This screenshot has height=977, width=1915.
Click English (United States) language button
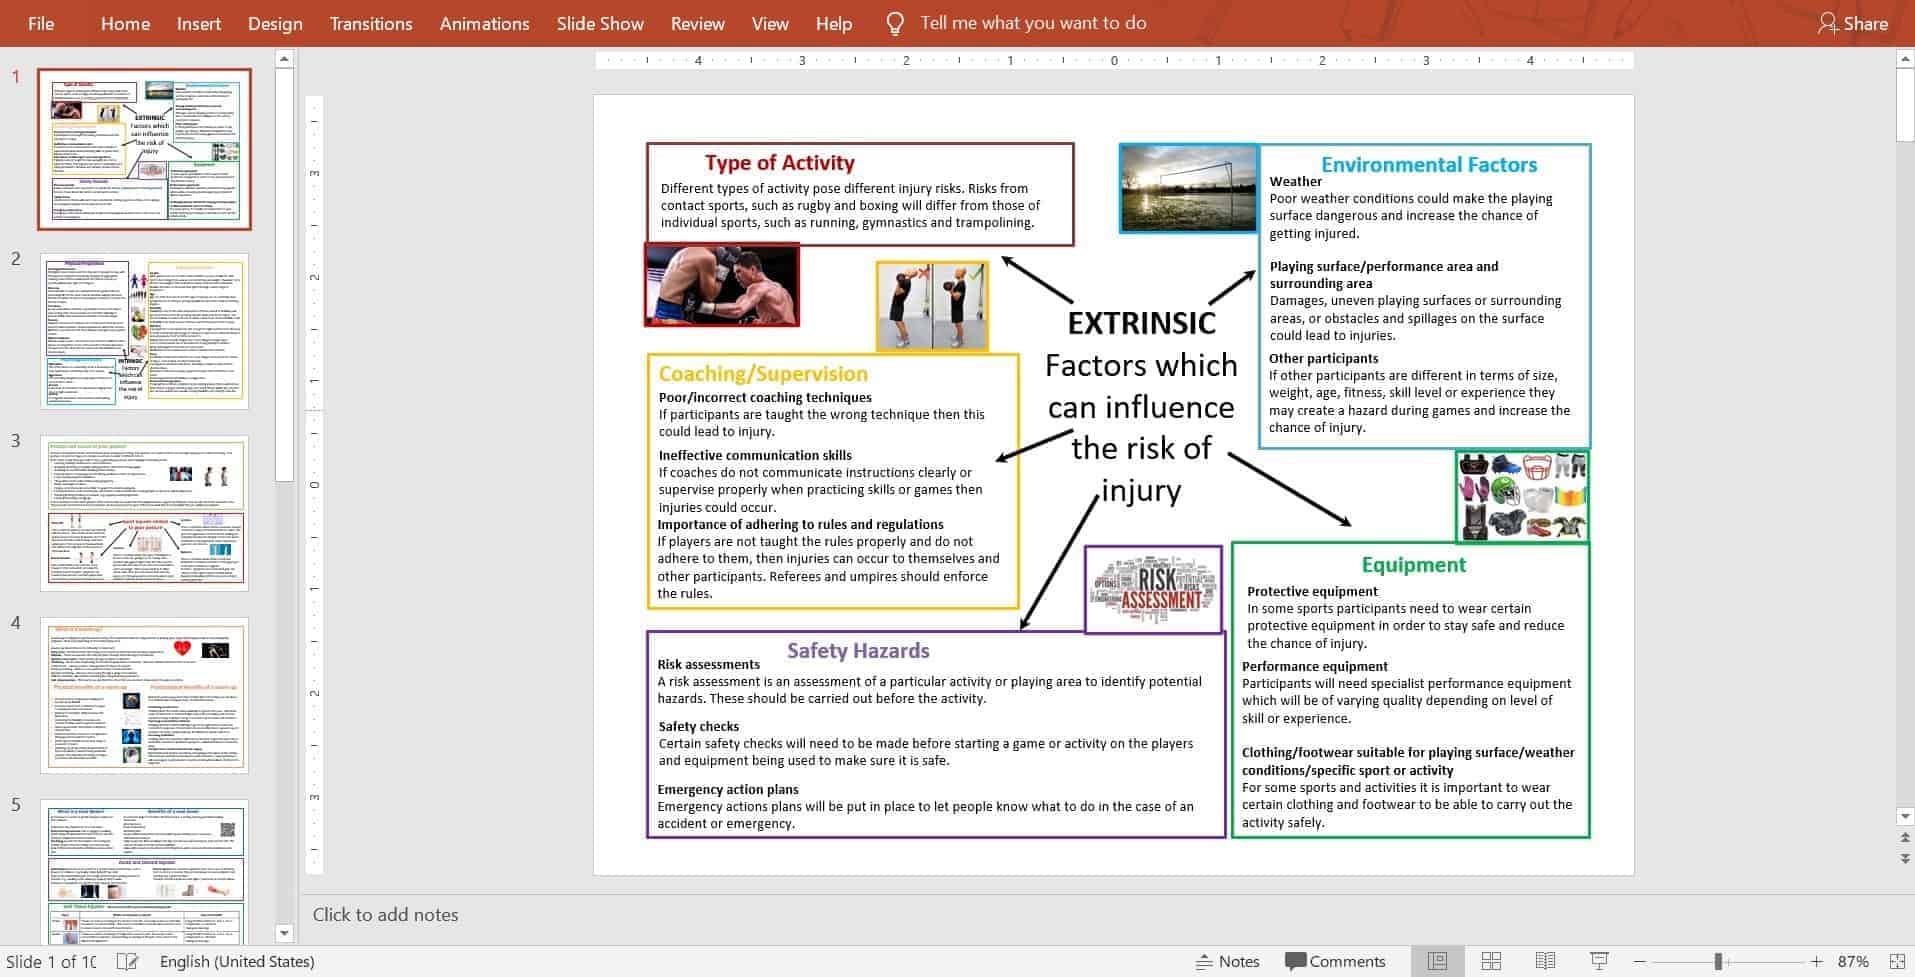(237, 961)
